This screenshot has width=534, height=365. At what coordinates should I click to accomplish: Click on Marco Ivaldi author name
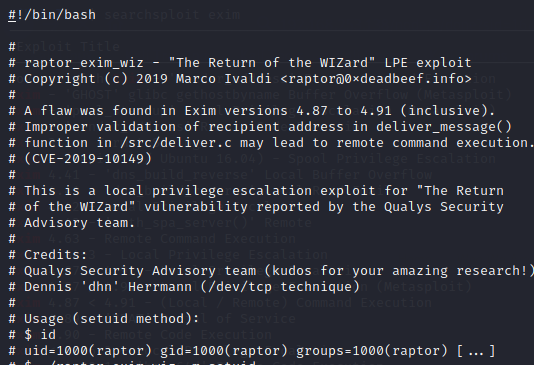tap(223, 79)
